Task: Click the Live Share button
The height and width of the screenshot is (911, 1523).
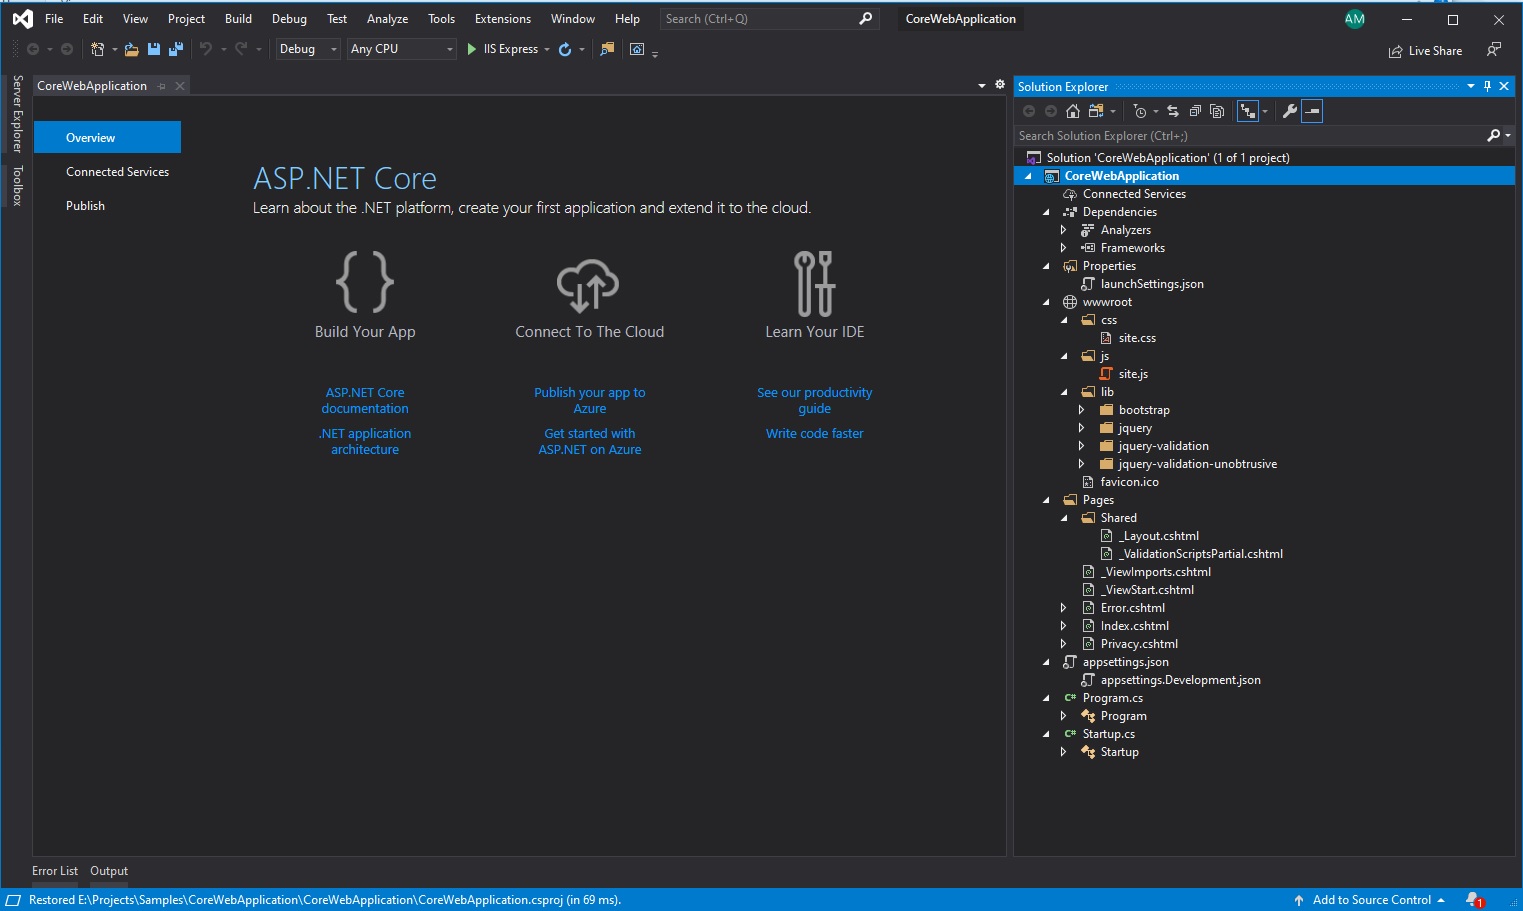Action: tap(1425, 51)
